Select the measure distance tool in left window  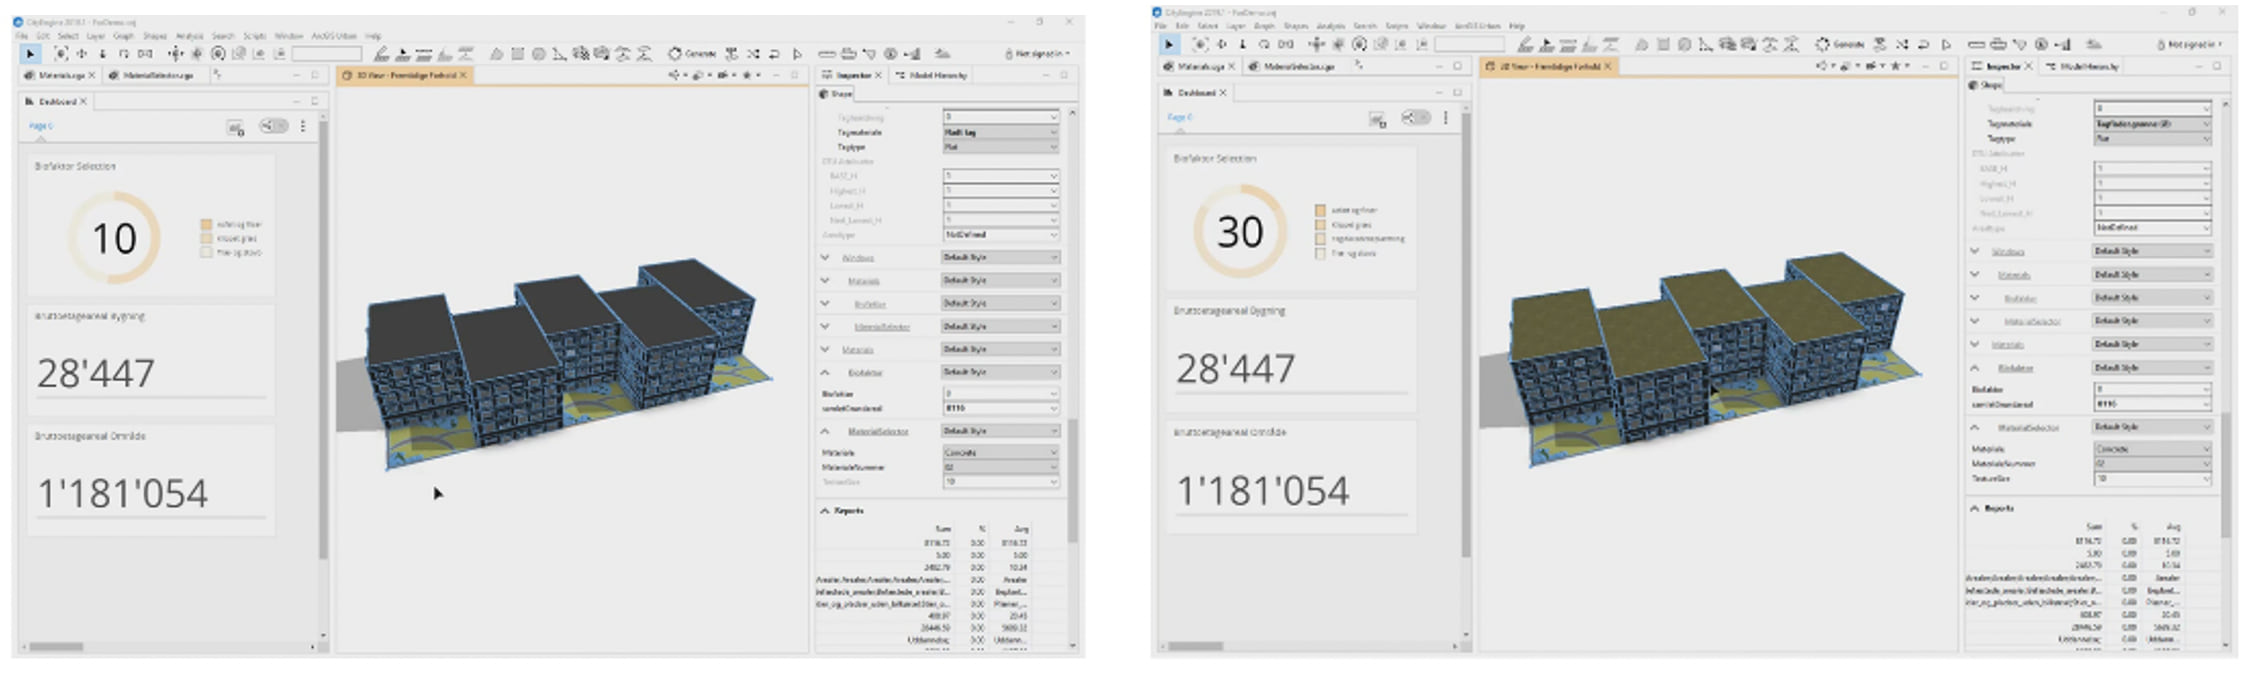[827, 54]
